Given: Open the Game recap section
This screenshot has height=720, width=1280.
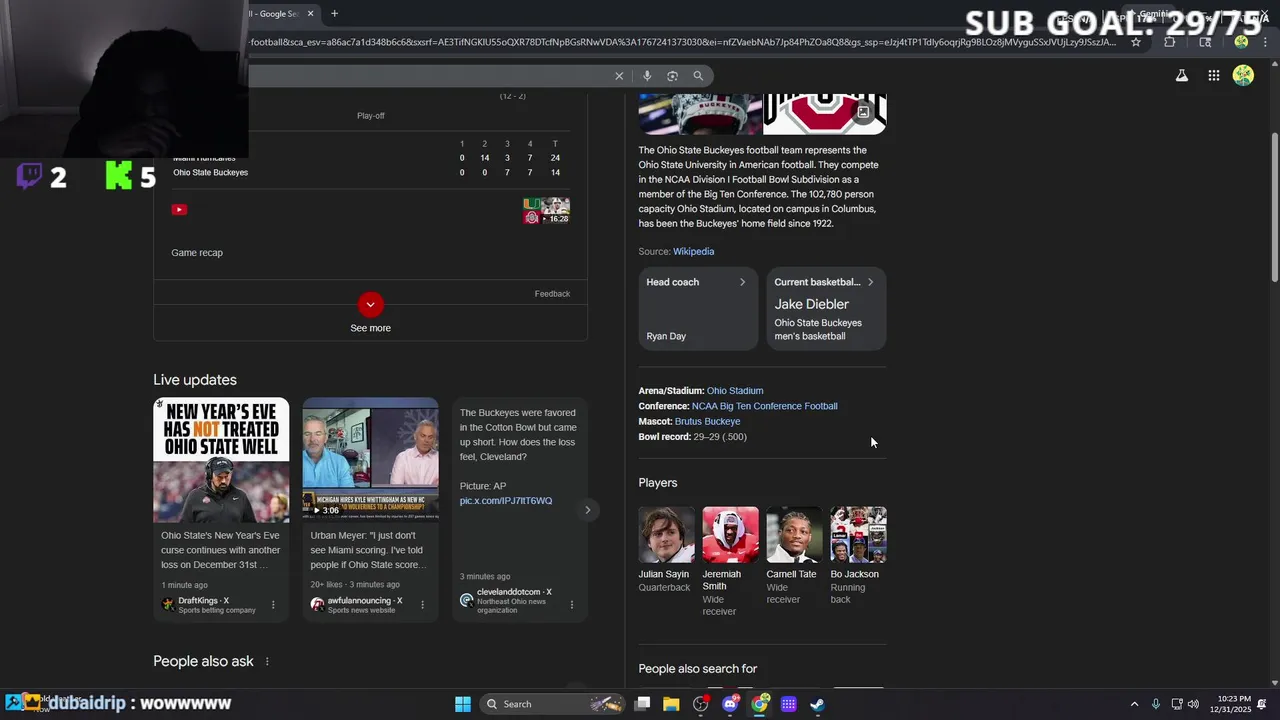Looking at the screenshot, I should (x=197, y=253).
